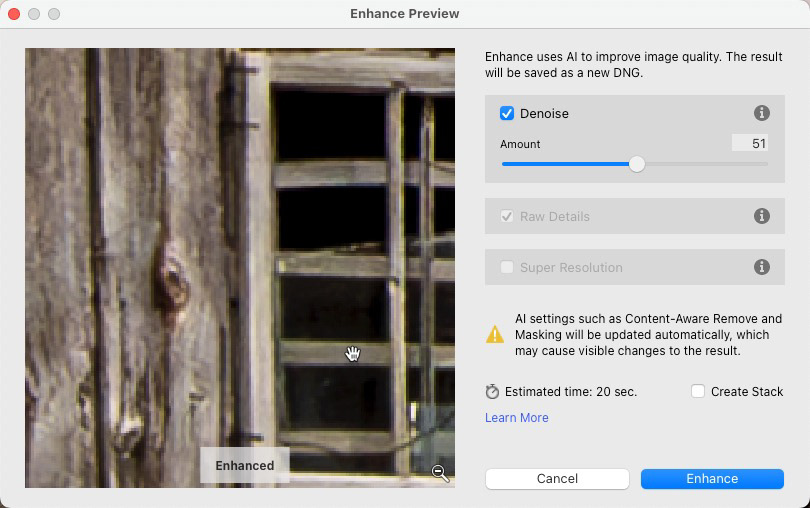810x508 pixels.
Task: Check the Create Stack checkbox
Action: 698,391
